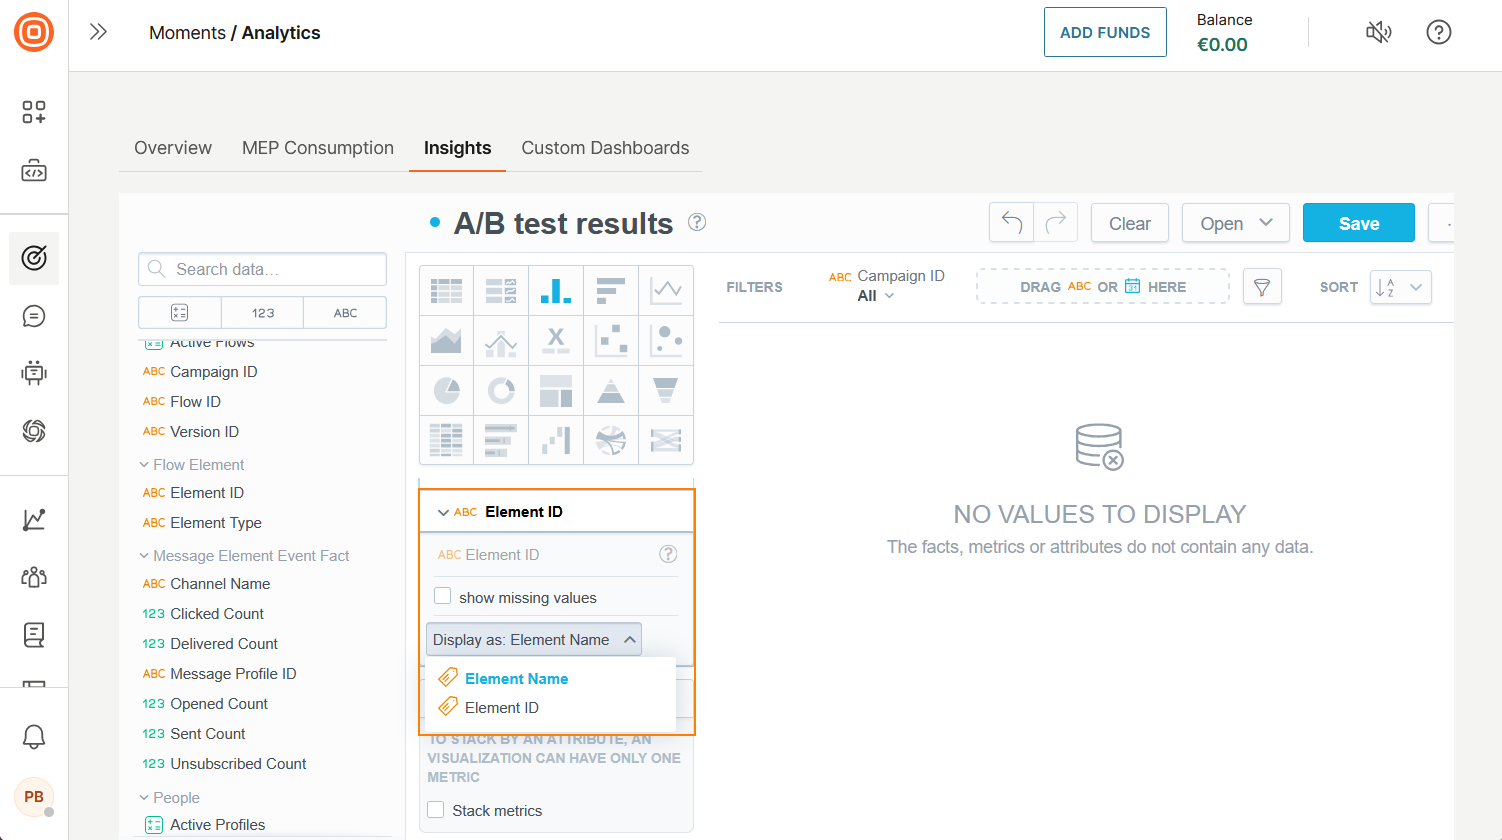Expand the sidebar with double-arrow icon

pos(98,32)
